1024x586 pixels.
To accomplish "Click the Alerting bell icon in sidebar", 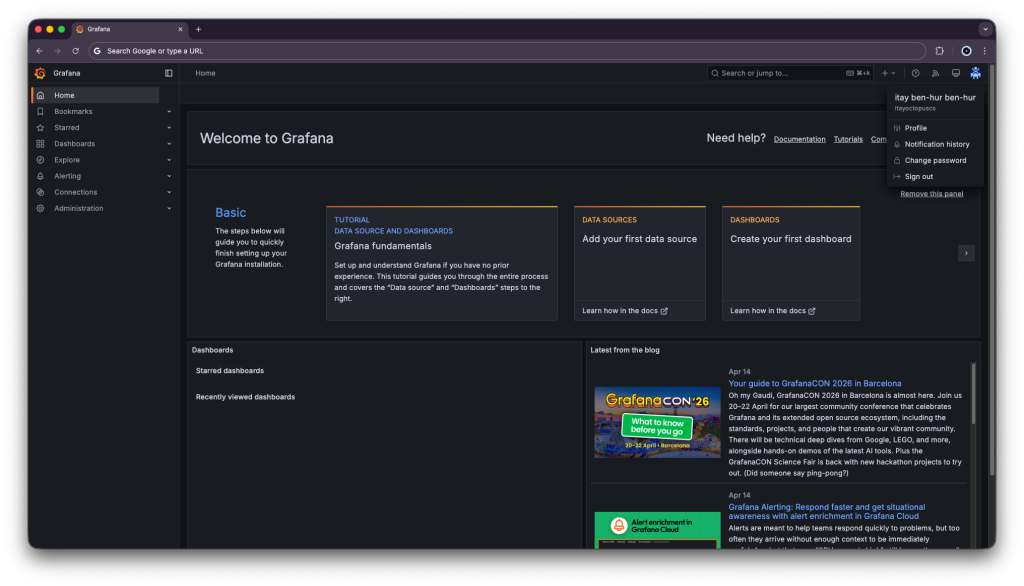I will [40, 176].
